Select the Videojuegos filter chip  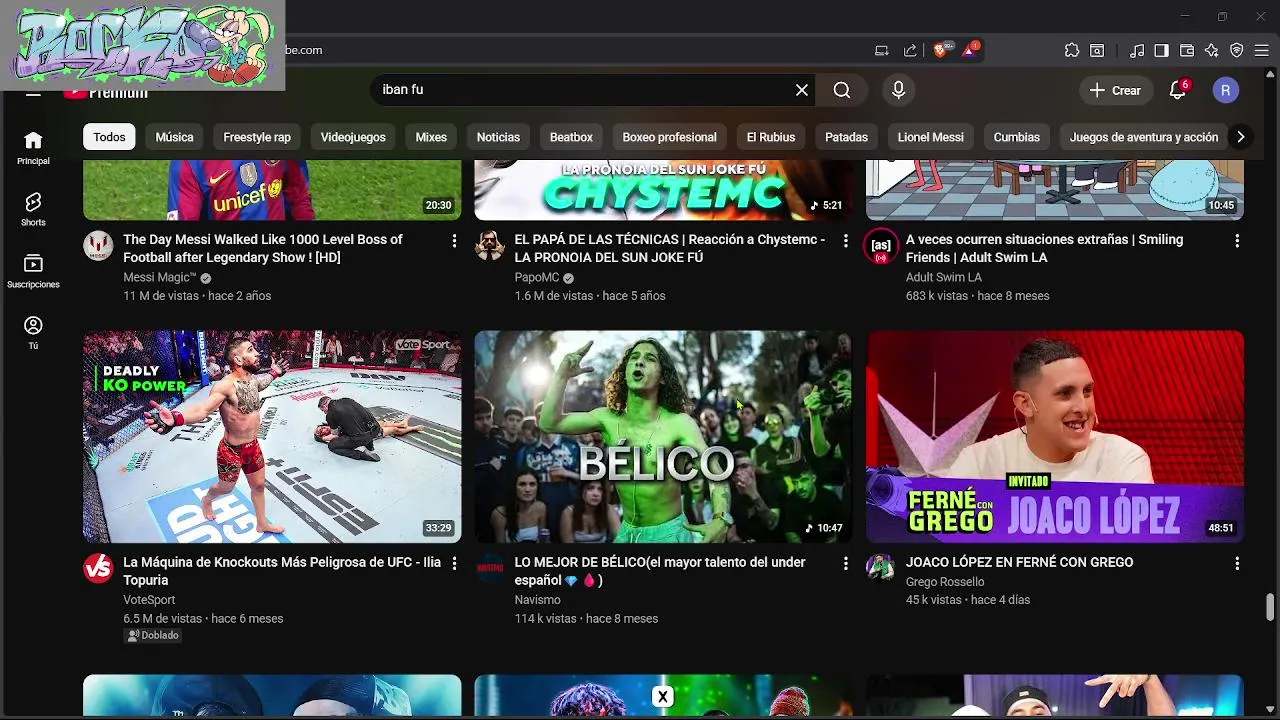[353, 137]
